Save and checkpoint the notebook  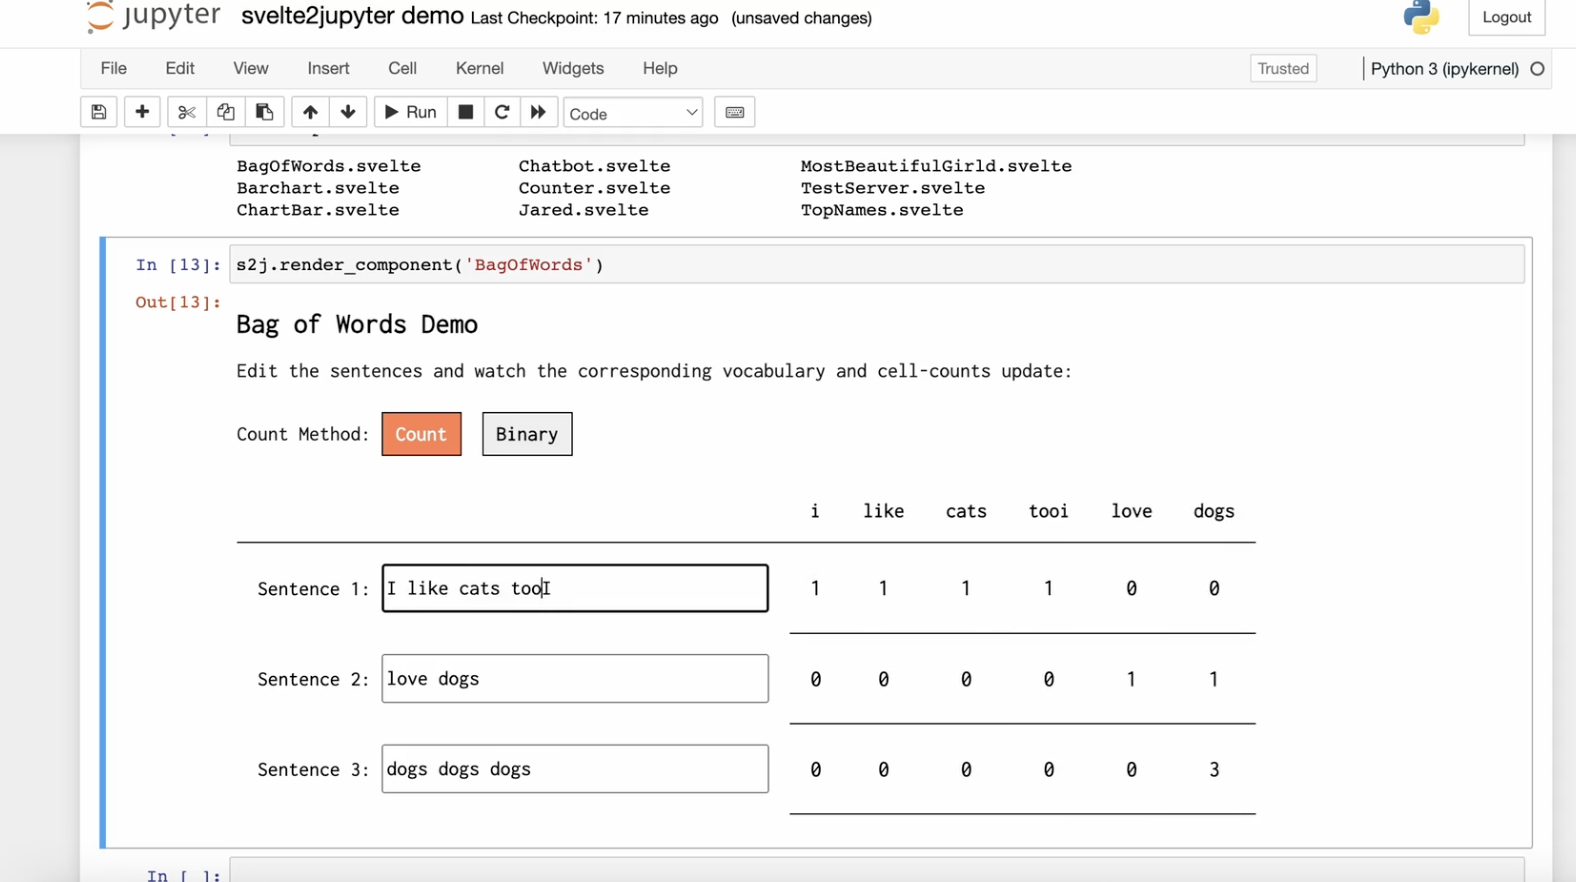tap(98, 112)
